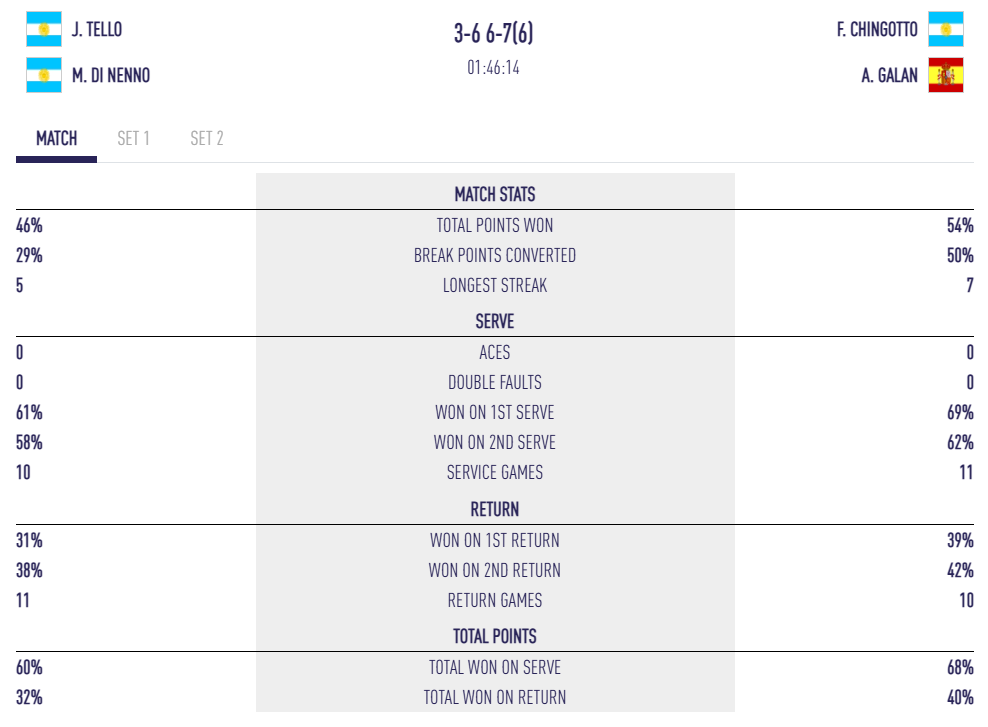Click the 01:46:14 match duration
The height and width of the screenshot is (727, 988).
click(494, 68)
